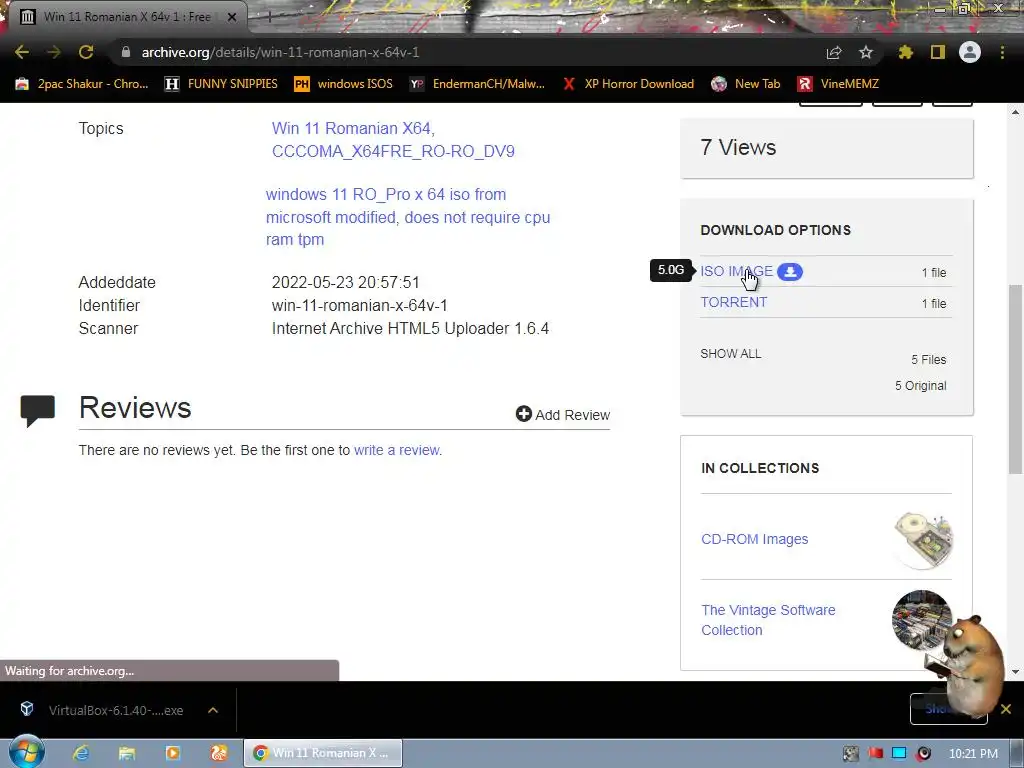Open the FUNNY SNIPPIES bookmark
Viewport: 1024px width, 768px height.
coord(221,84)
